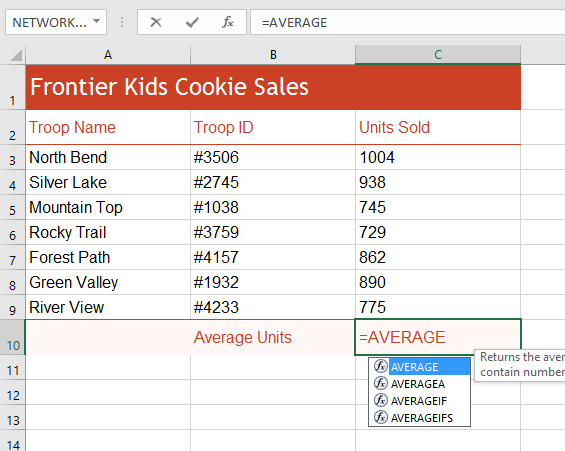Screen dimensions: 565x451
Task: Cancel the formula entry with X icon
Action: coord(156,22)
